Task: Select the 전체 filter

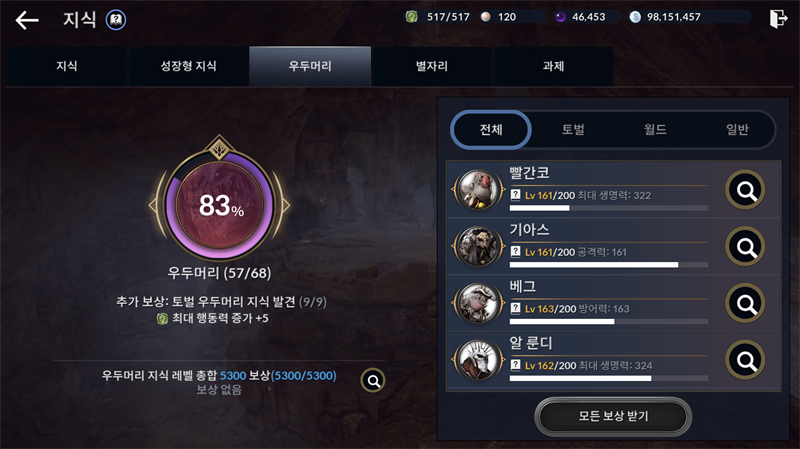Action: click(491, 130)
